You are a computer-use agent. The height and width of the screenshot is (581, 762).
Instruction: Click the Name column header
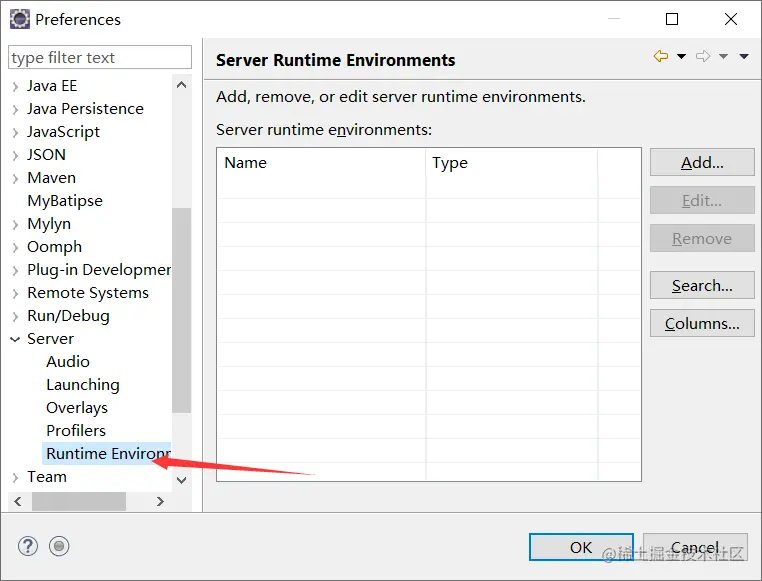(x=321, y=163)
